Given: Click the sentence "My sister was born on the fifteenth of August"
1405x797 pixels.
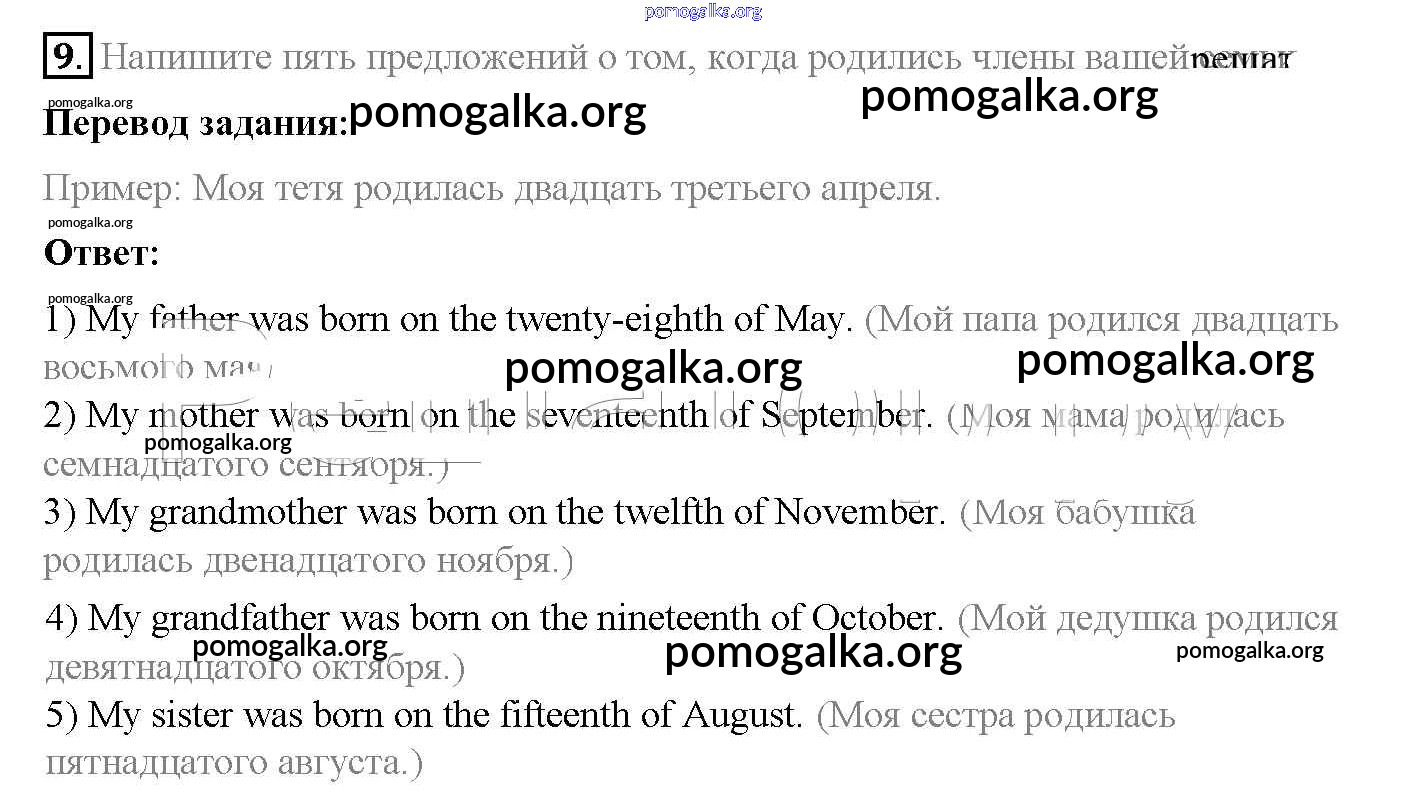Looking at the screenshot, I should click(424, 714).
